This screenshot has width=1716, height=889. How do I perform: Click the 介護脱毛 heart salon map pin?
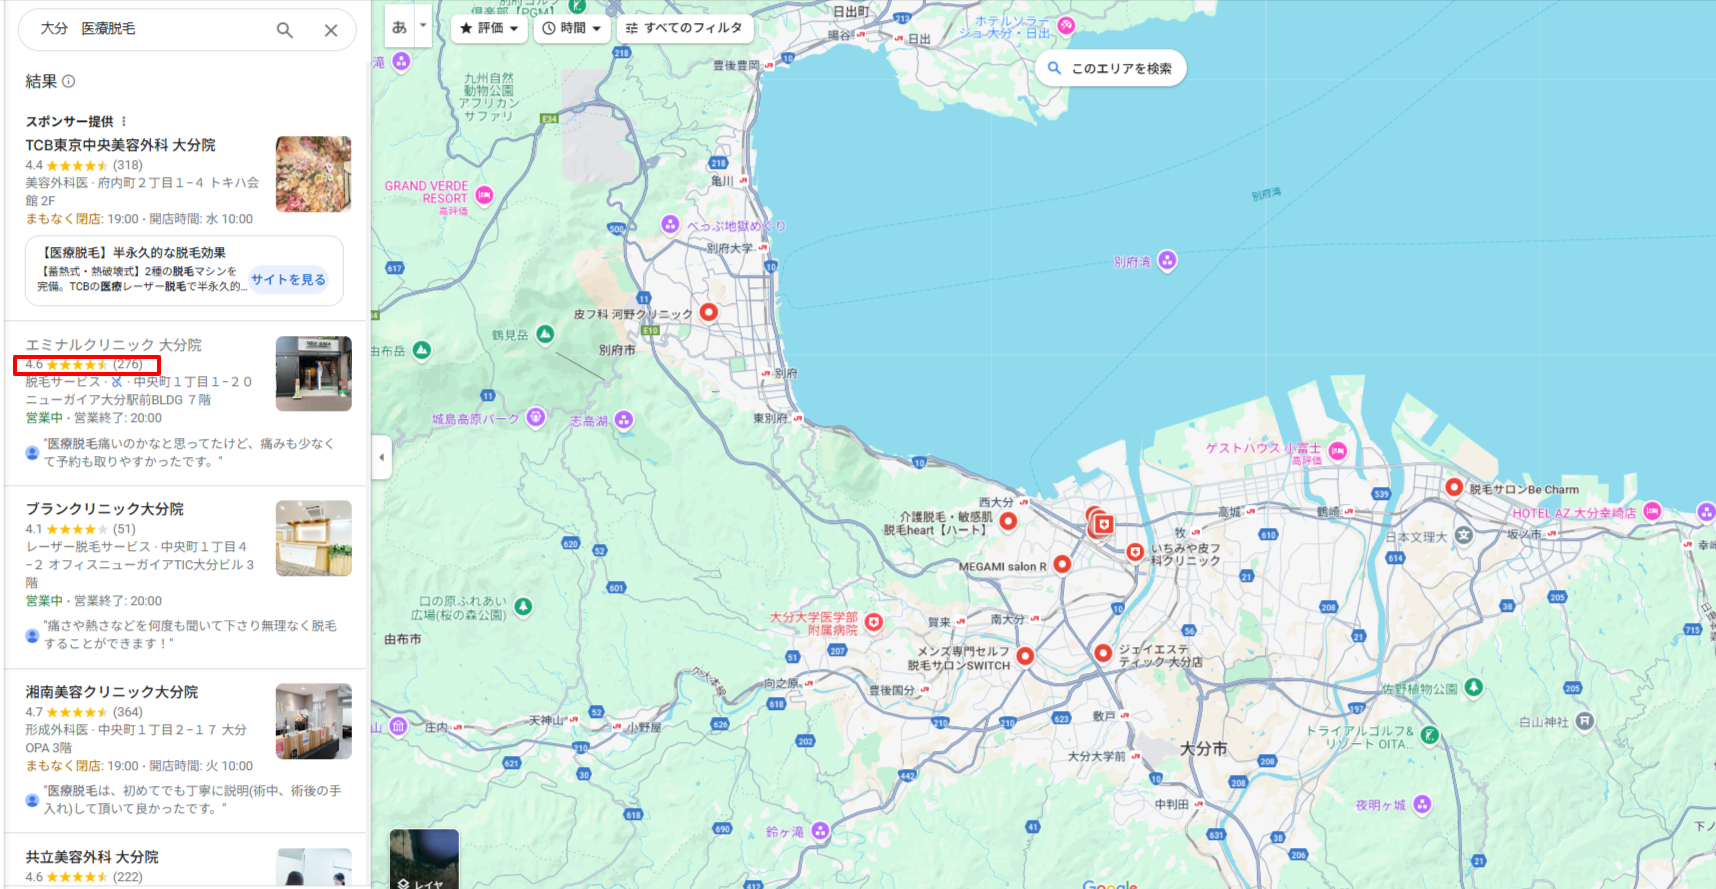(x=1008, y=520)
